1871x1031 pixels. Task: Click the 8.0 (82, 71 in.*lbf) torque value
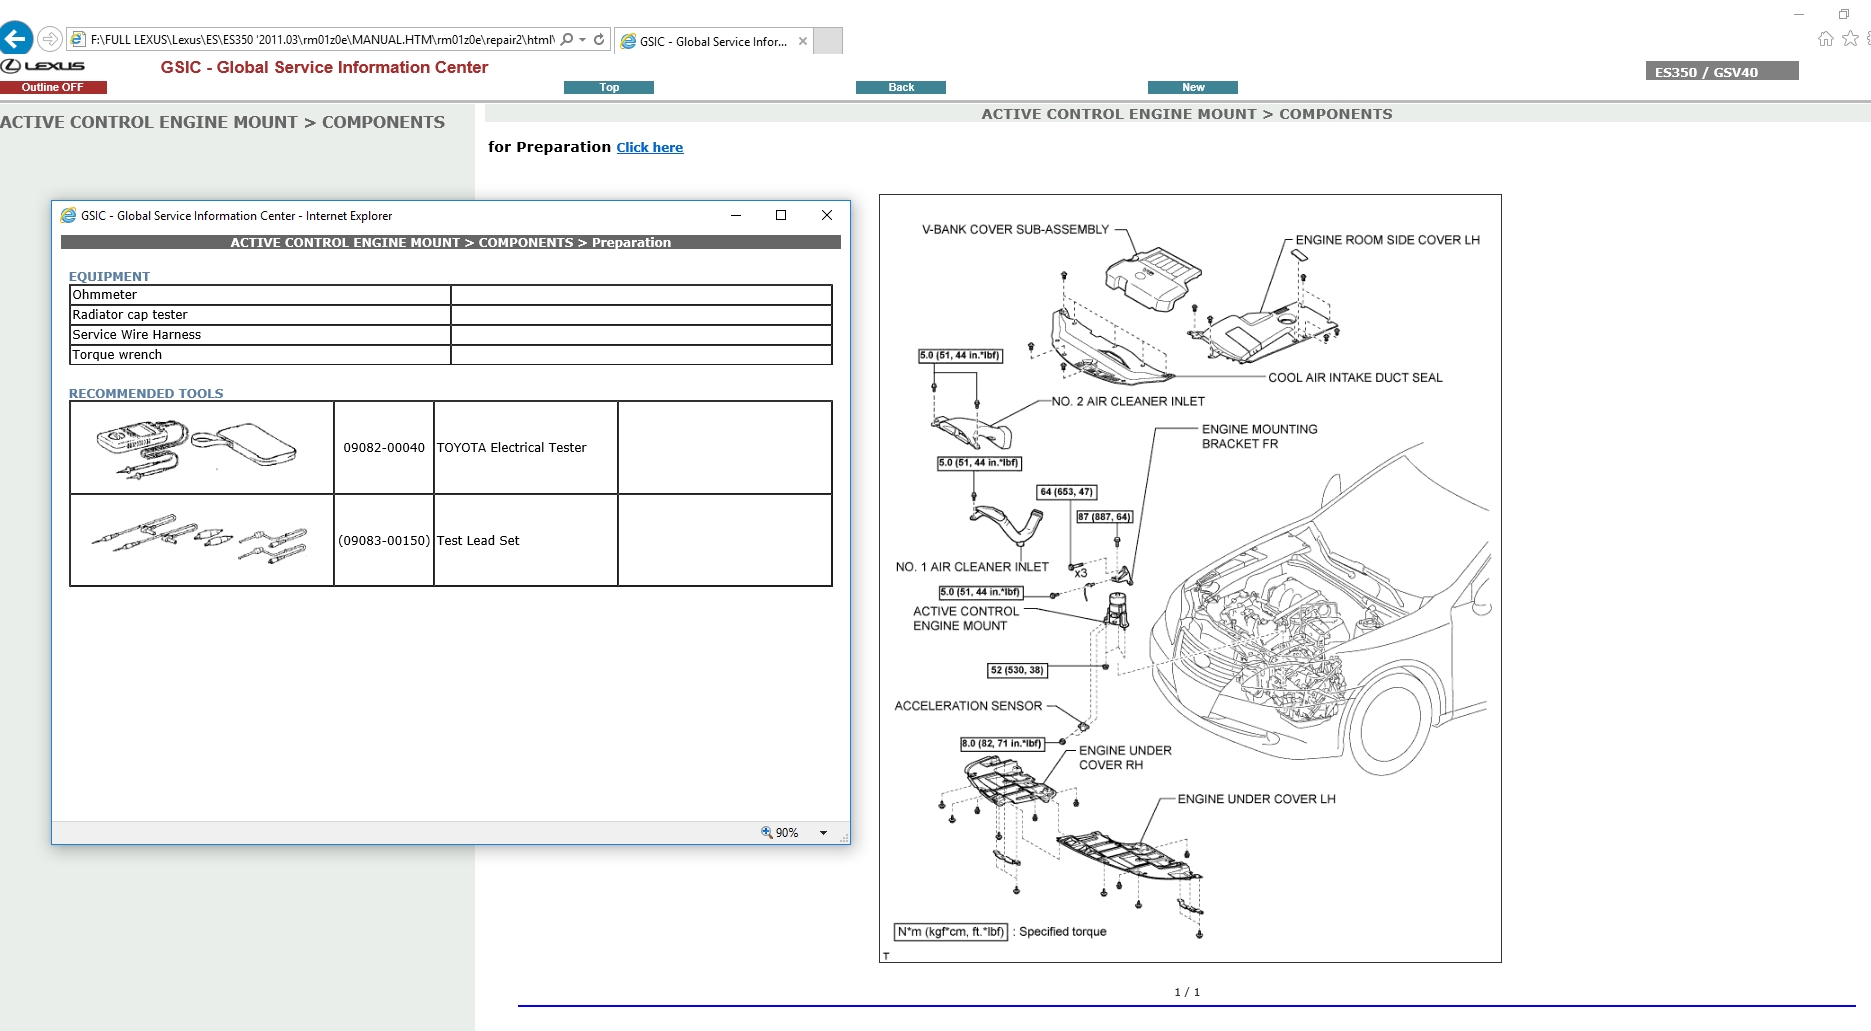point(1002,743)
